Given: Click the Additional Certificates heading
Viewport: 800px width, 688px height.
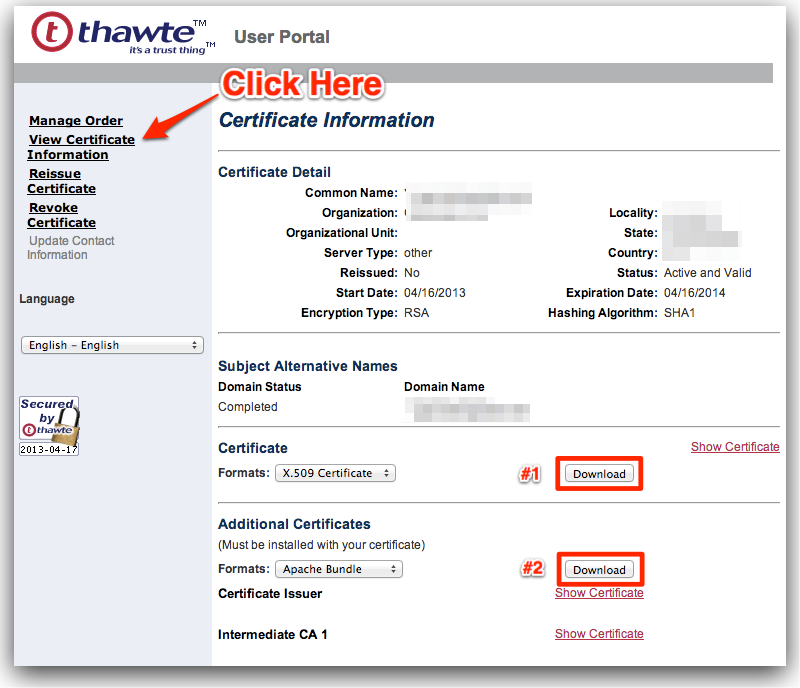Looking at the screenshot, I should point(294,524).
